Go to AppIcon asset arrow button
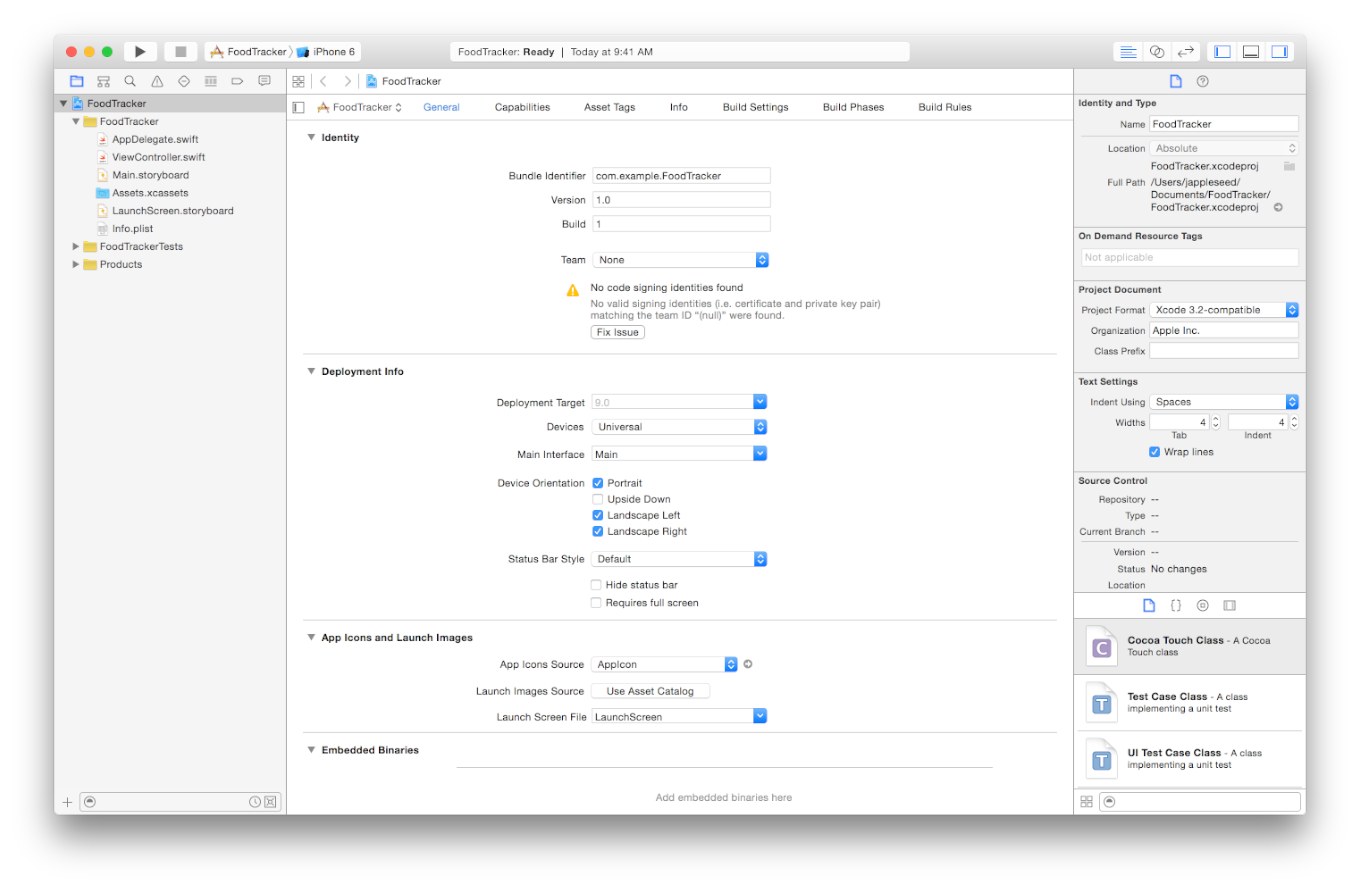 pos(748,664)
